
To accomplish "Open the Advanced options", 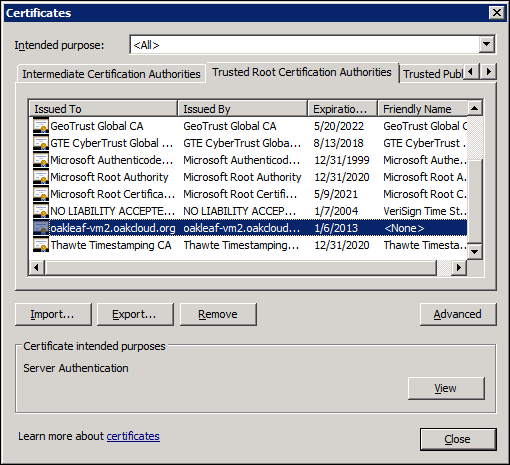I will pyautogui.click(x=458, y=314).
